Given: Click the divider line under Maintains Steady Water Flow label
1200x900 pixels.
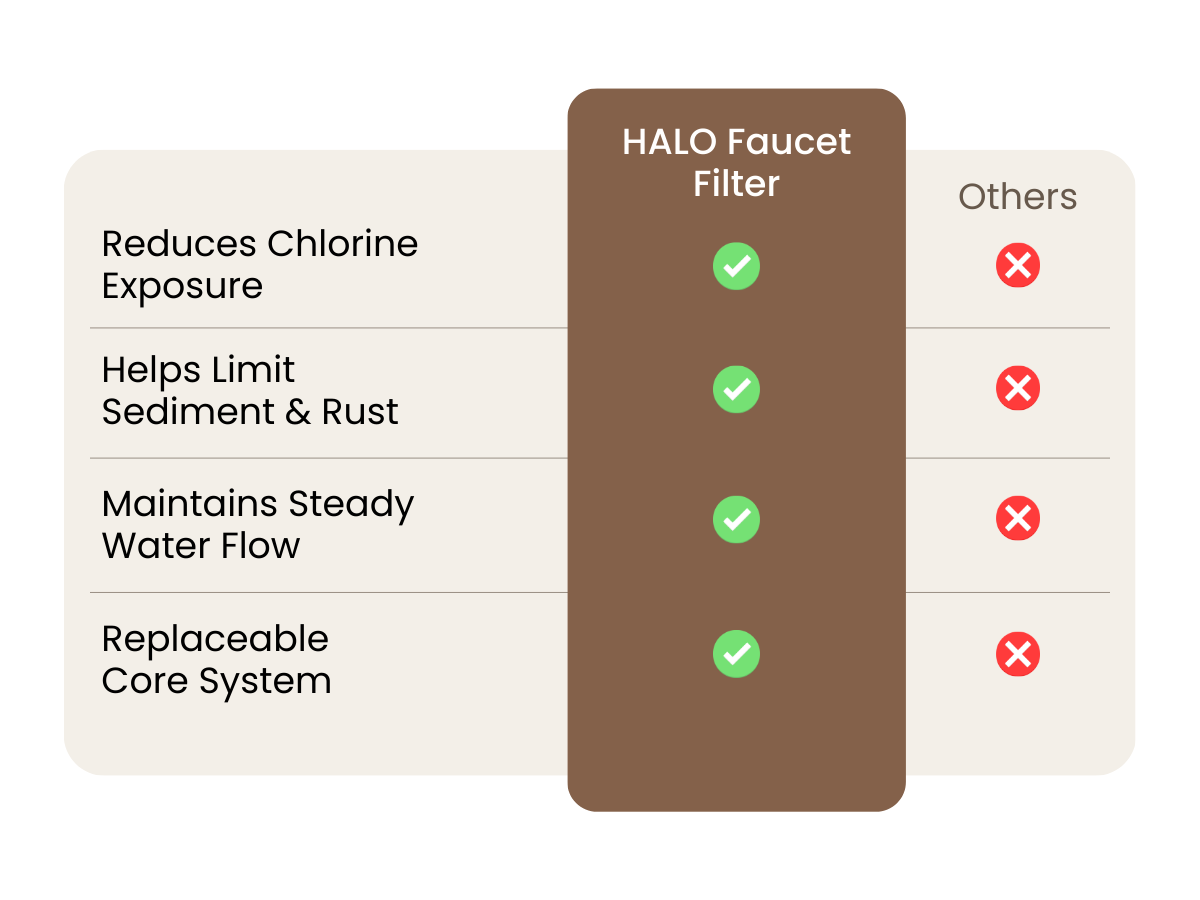Looking at the screenshot, I should 328,593.
